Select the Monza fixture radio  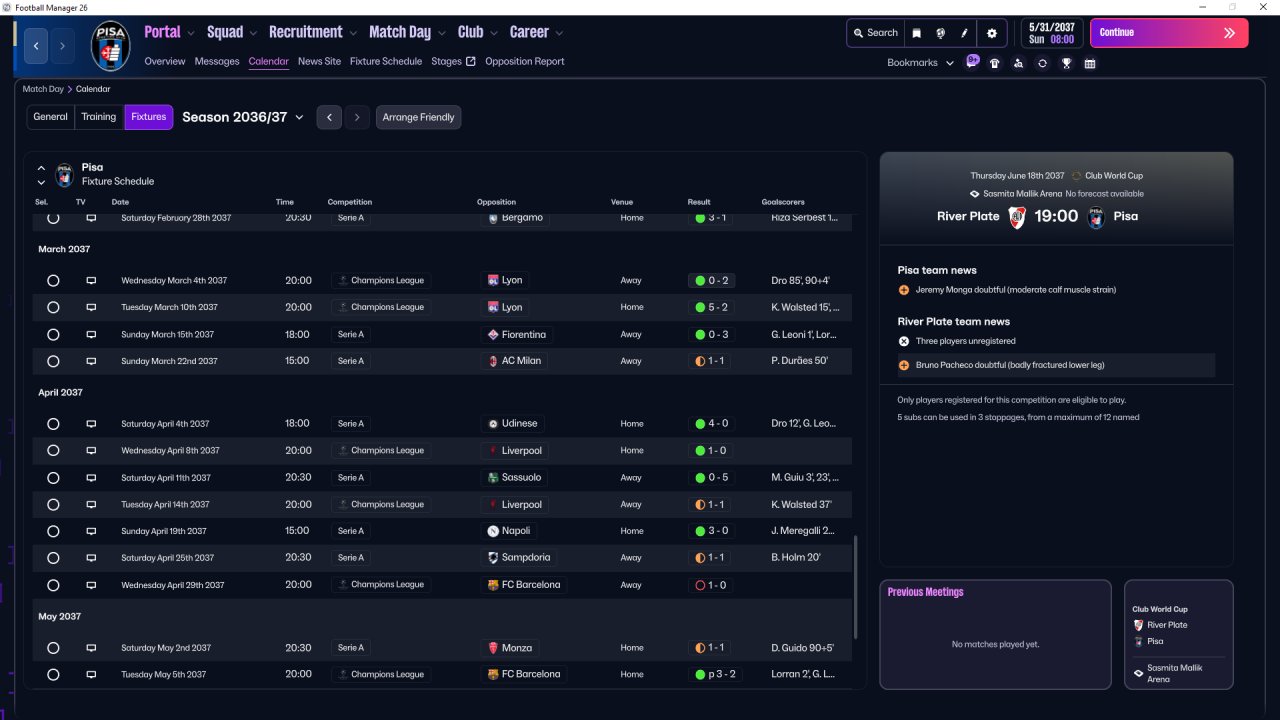53,648
